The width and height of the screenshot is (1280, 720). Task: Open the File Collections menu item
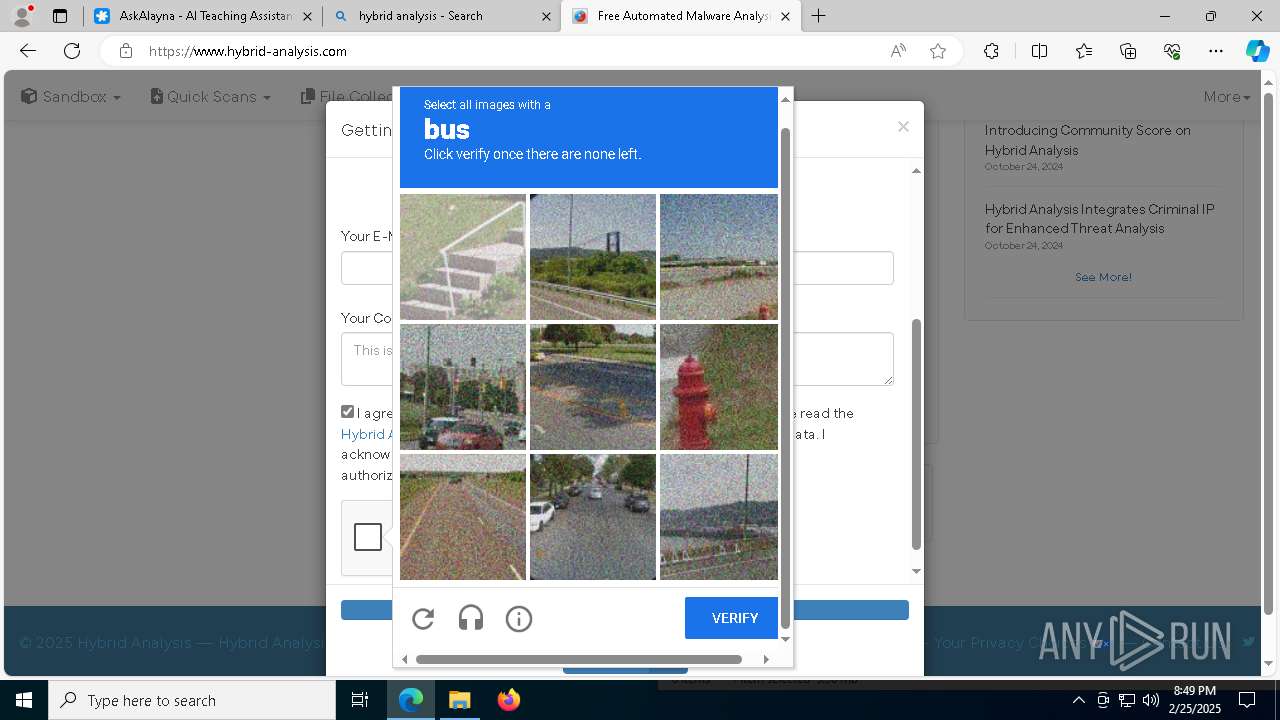[x=347, y=96]
